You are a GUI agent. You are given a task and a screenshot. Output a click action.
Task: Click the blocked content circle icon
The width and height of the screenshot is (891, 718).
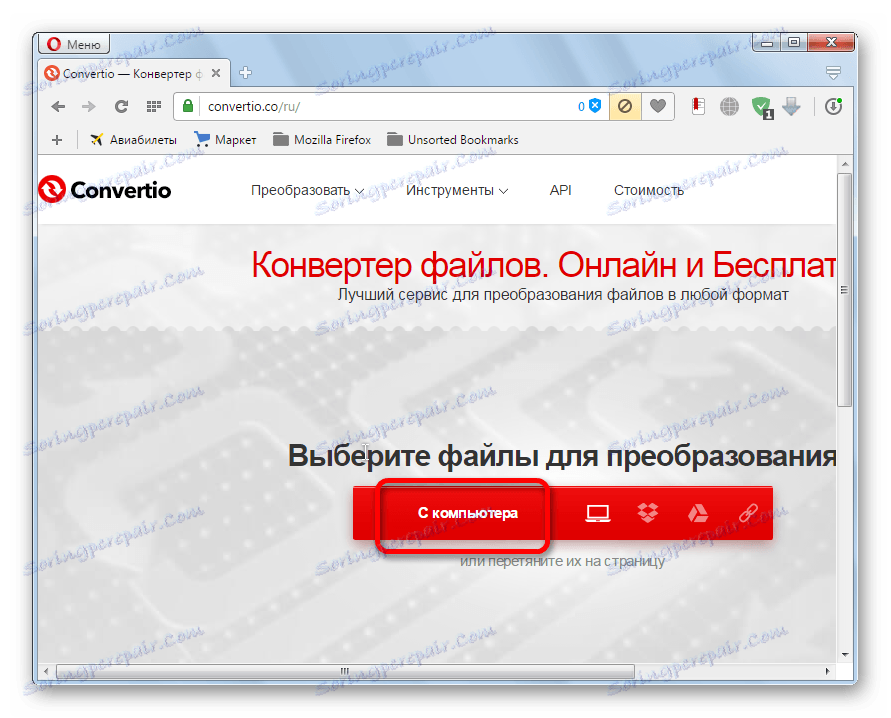coord(624,106)
